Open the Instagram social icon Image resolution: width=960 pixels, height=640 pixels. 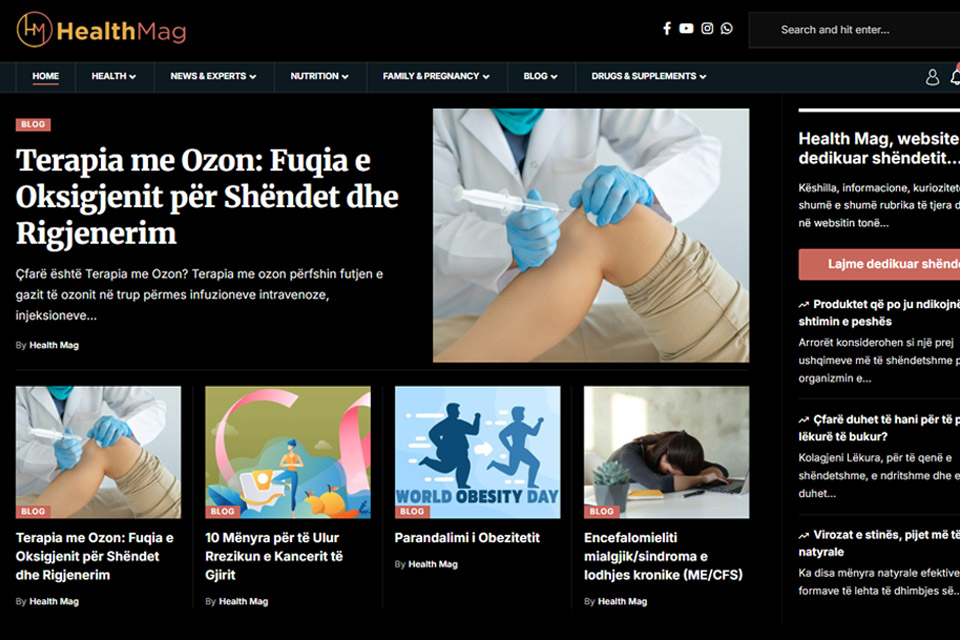coord(707,29)
